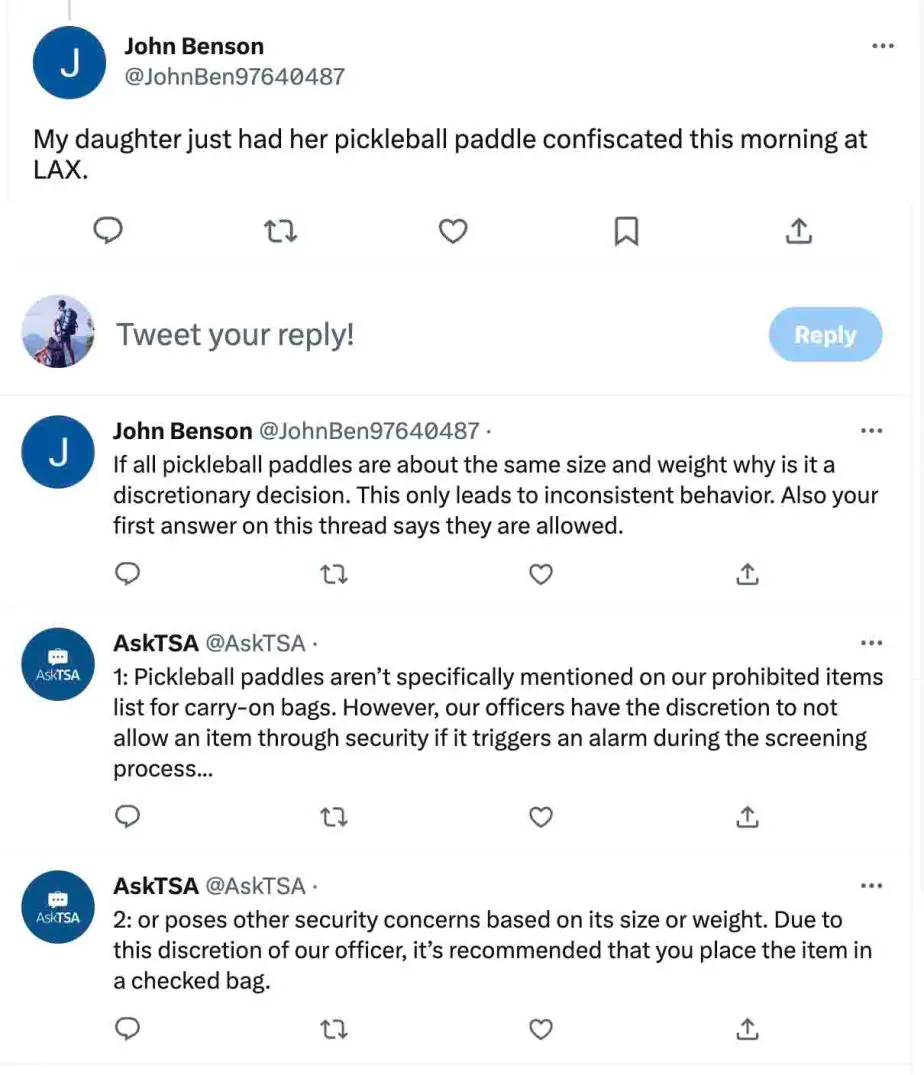Open more options on John Benson's reply
The height and width of the screenshot is (1075, 924).
tap(871, 431)
